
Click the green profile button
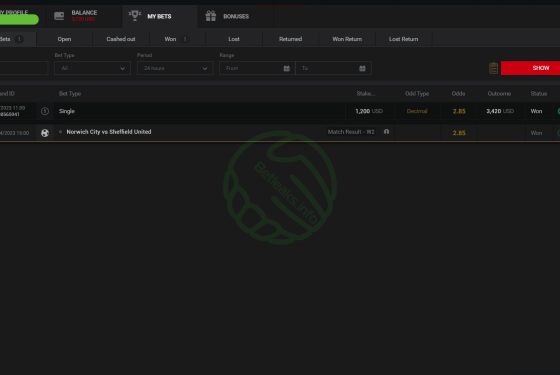[x=19, y=19]
